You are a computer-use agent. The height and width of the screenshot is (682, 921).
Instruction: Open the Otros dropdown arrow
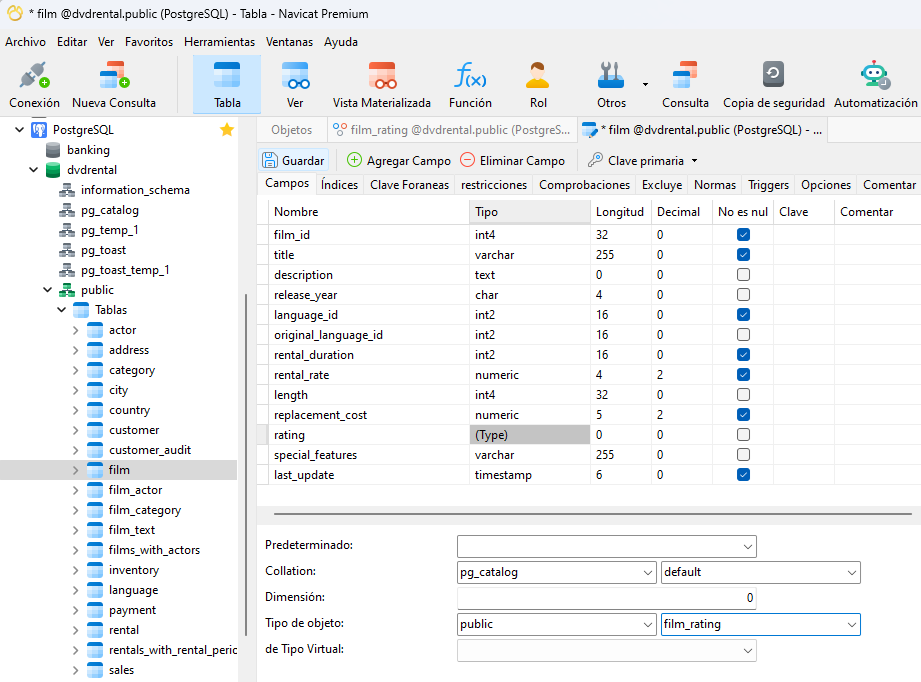645,85
